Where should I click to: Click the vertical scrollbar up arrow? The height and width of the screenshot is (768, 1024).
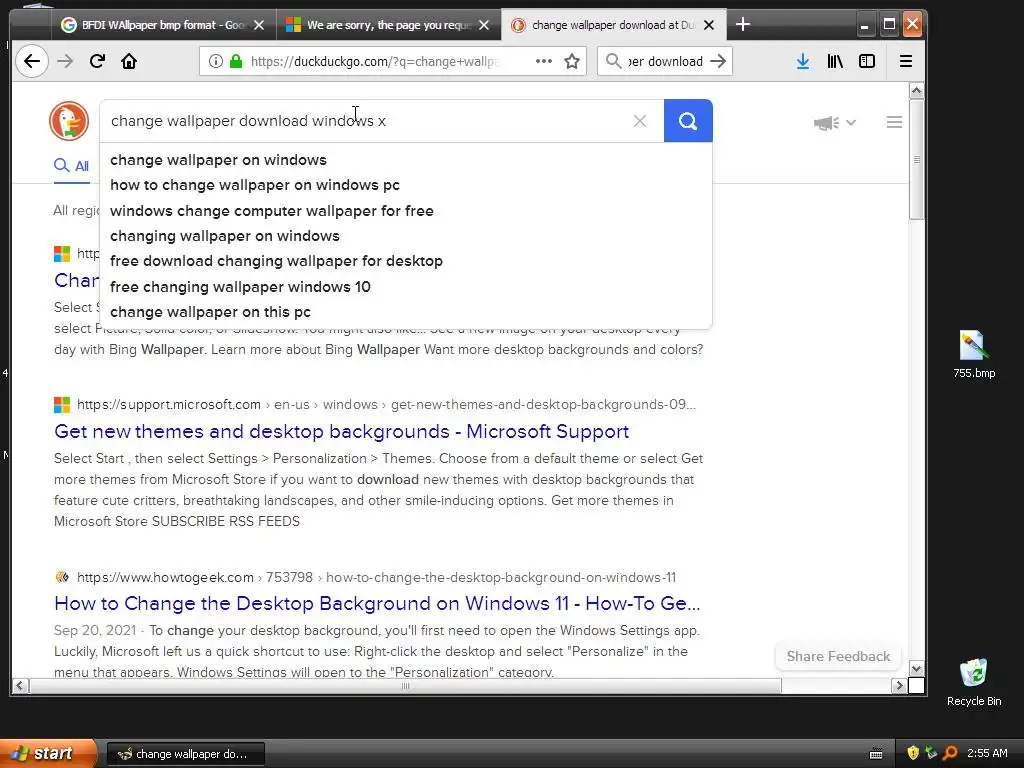click(x=916, y=91)
